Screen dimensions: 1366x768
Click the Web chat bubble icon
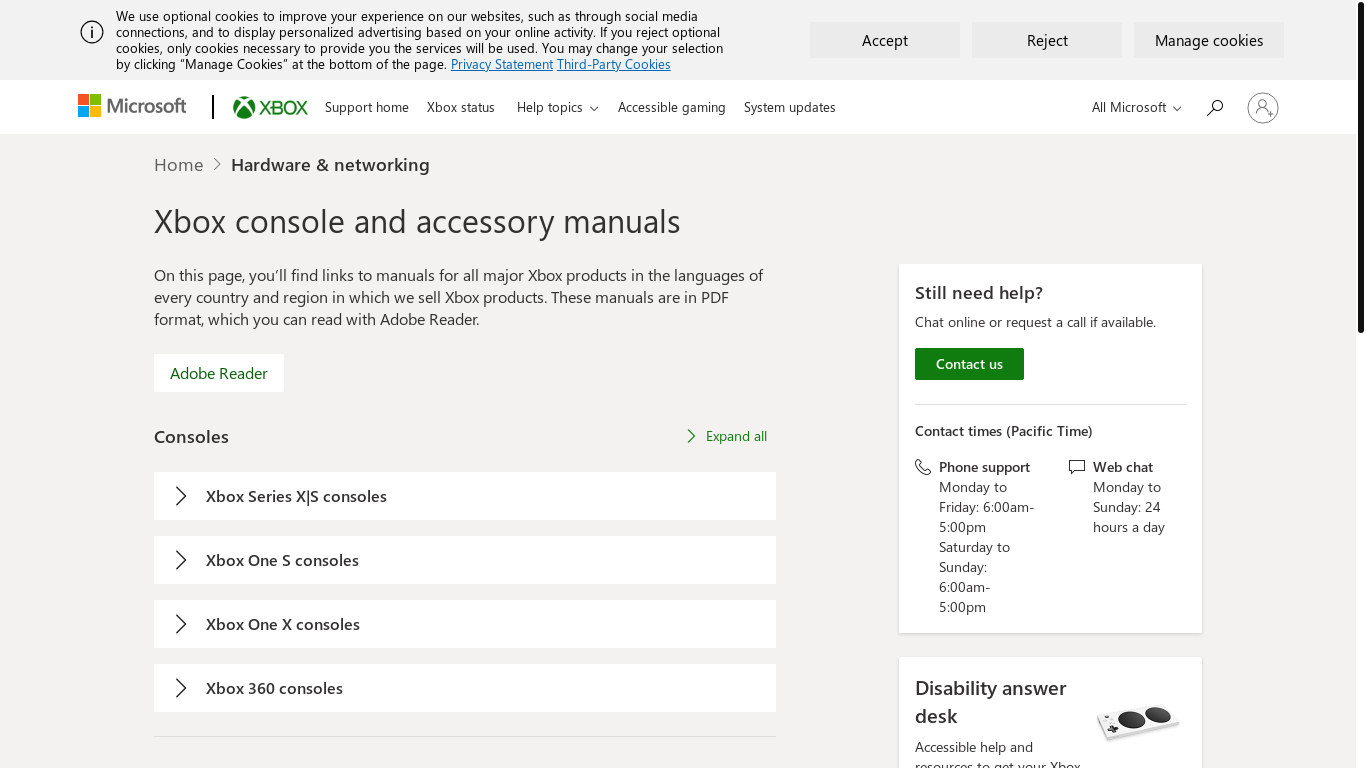click(x=1077, y=467)
